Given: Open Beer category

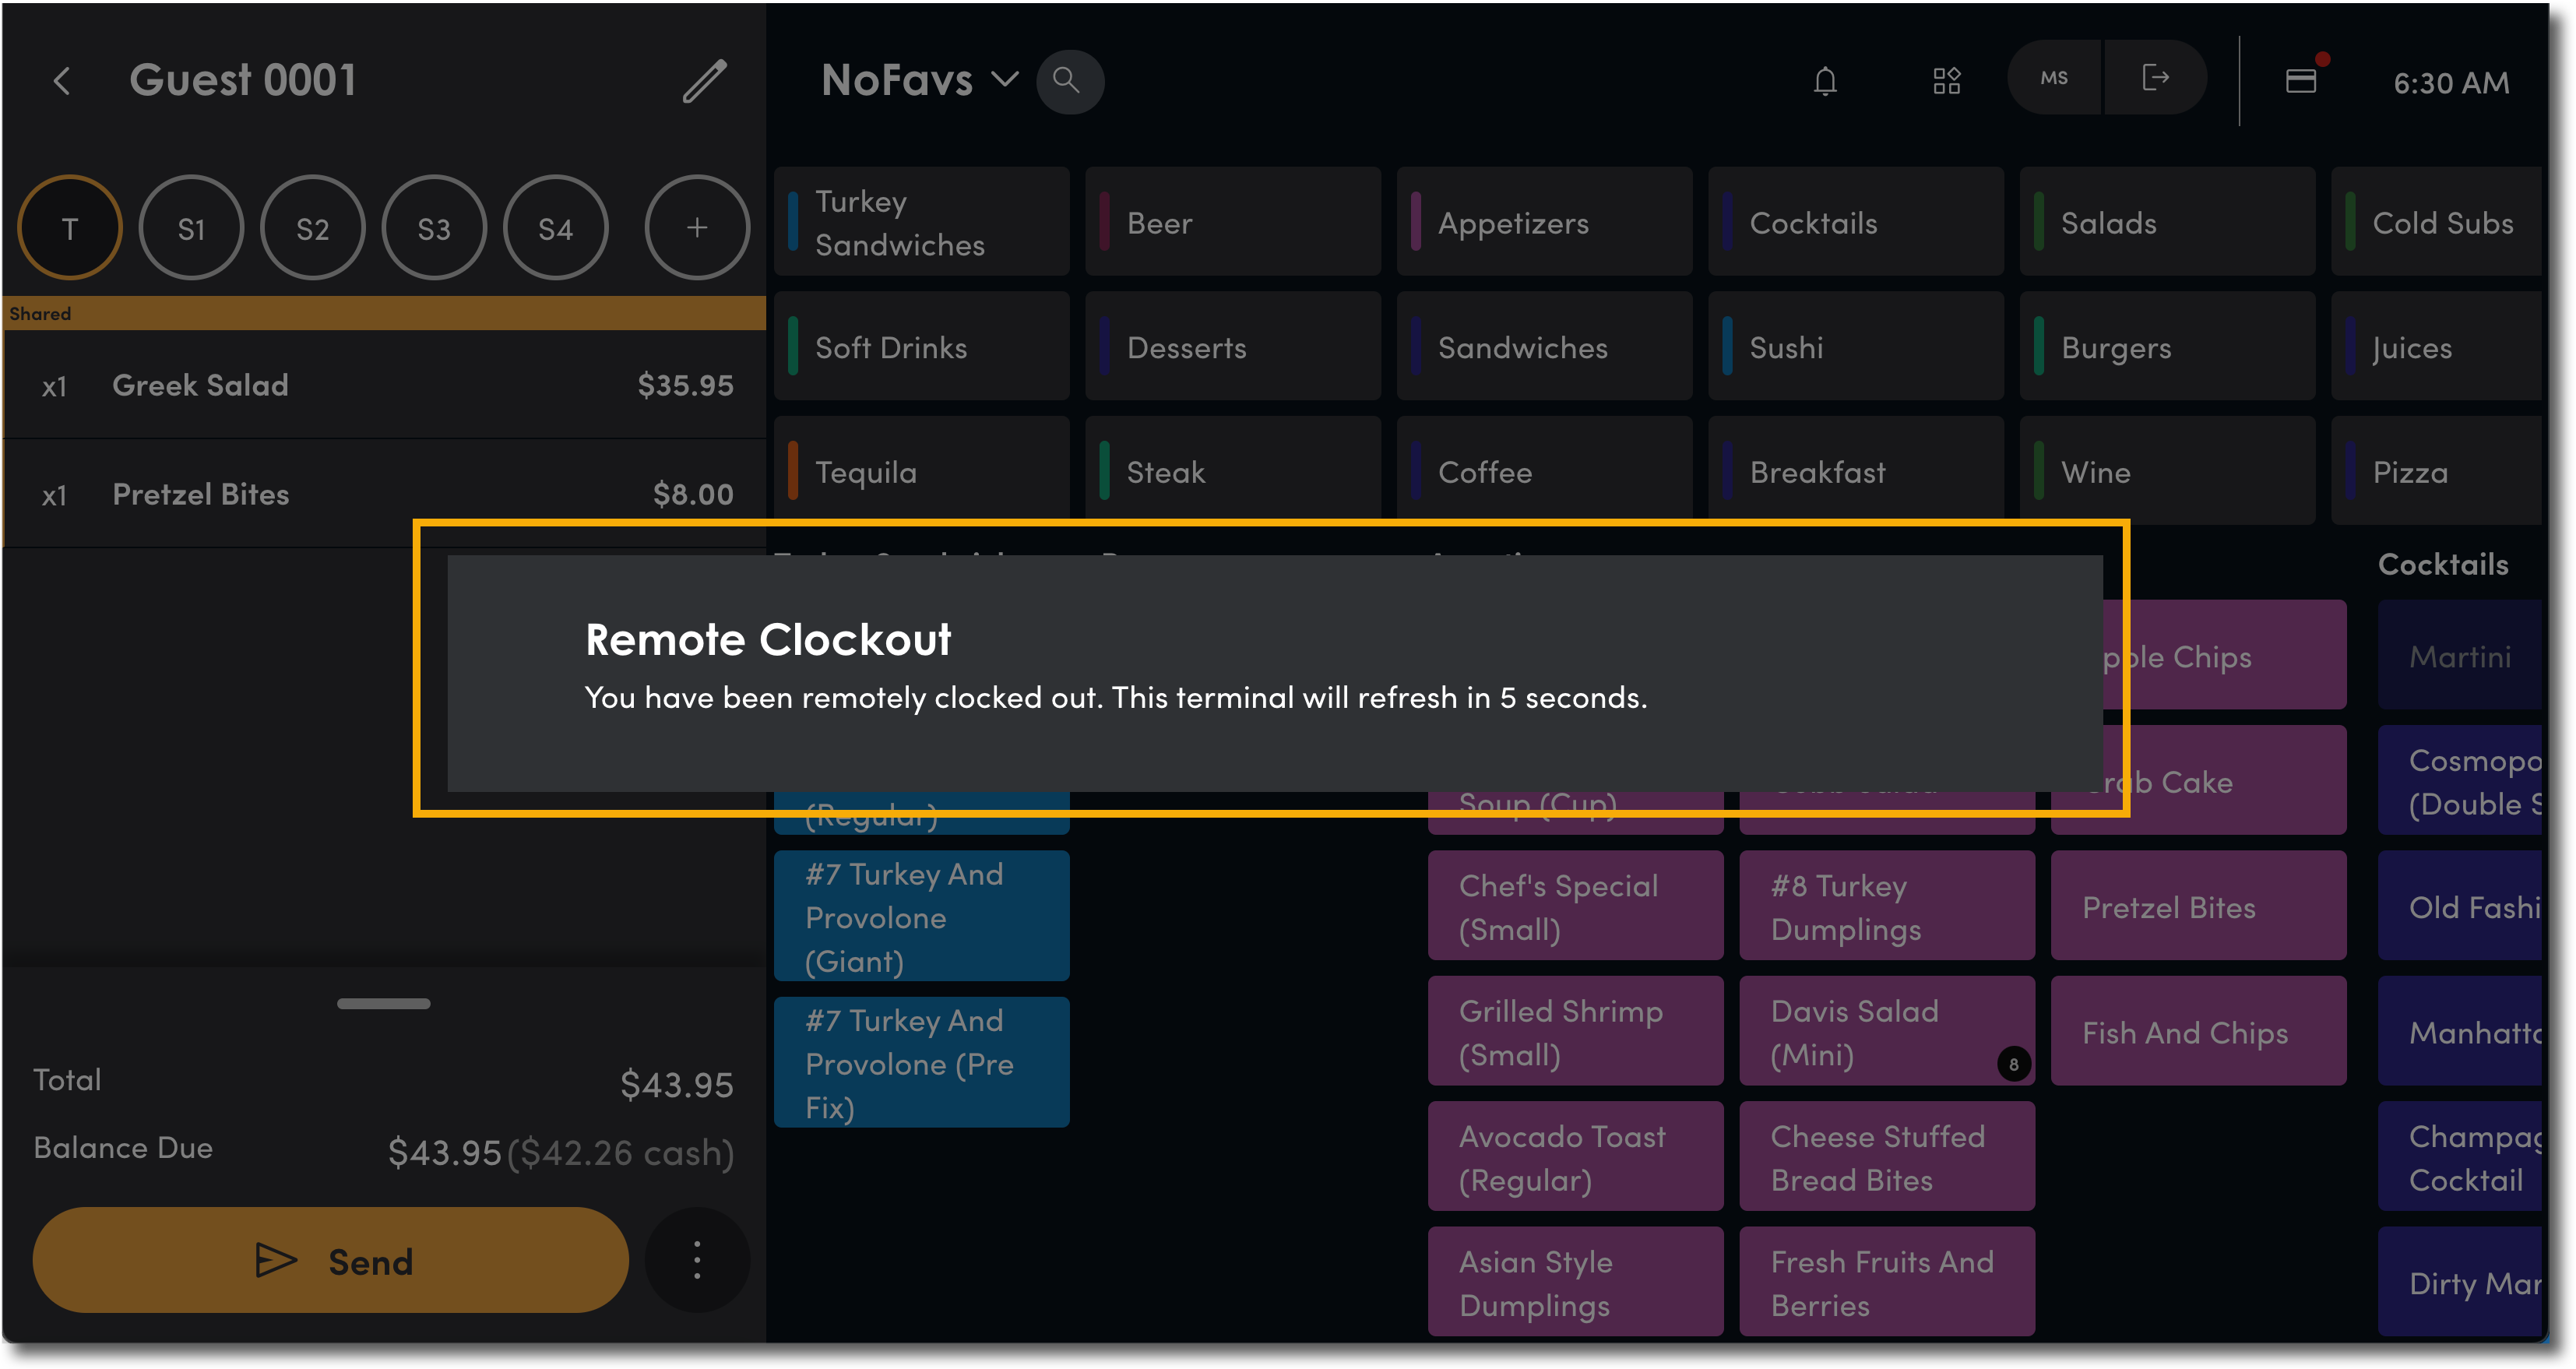Looking at the screenshot, I should pos(1233,222).
